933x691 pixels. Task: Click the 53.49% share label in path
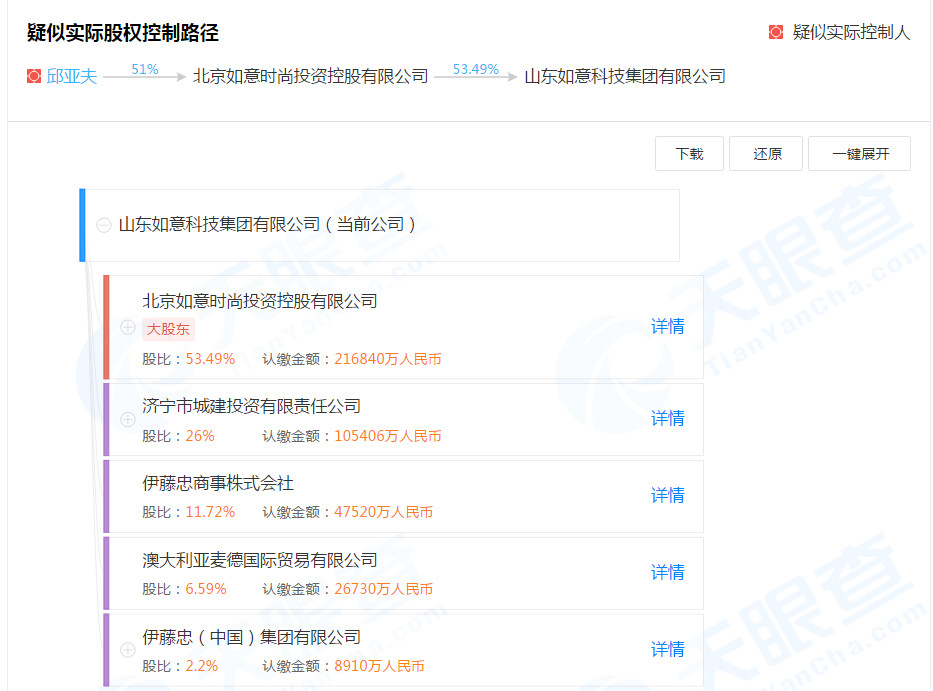475,70
